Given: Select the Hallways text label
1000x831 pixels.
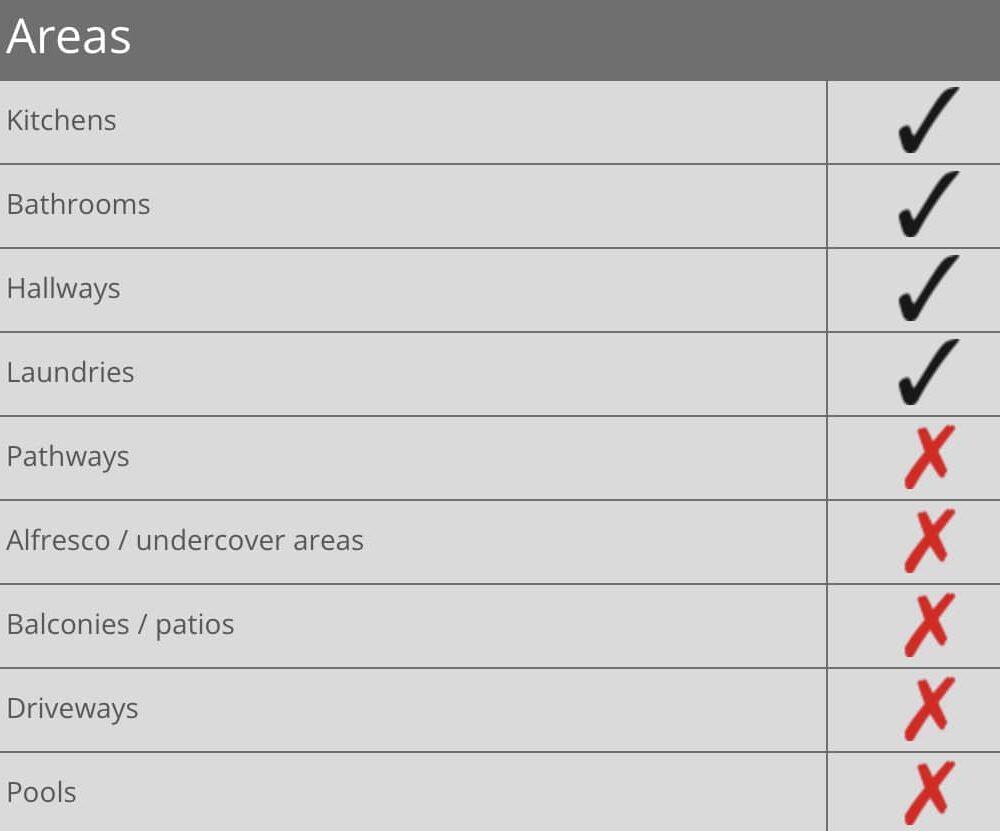Looking at the screenshot, I should (64, 289).
